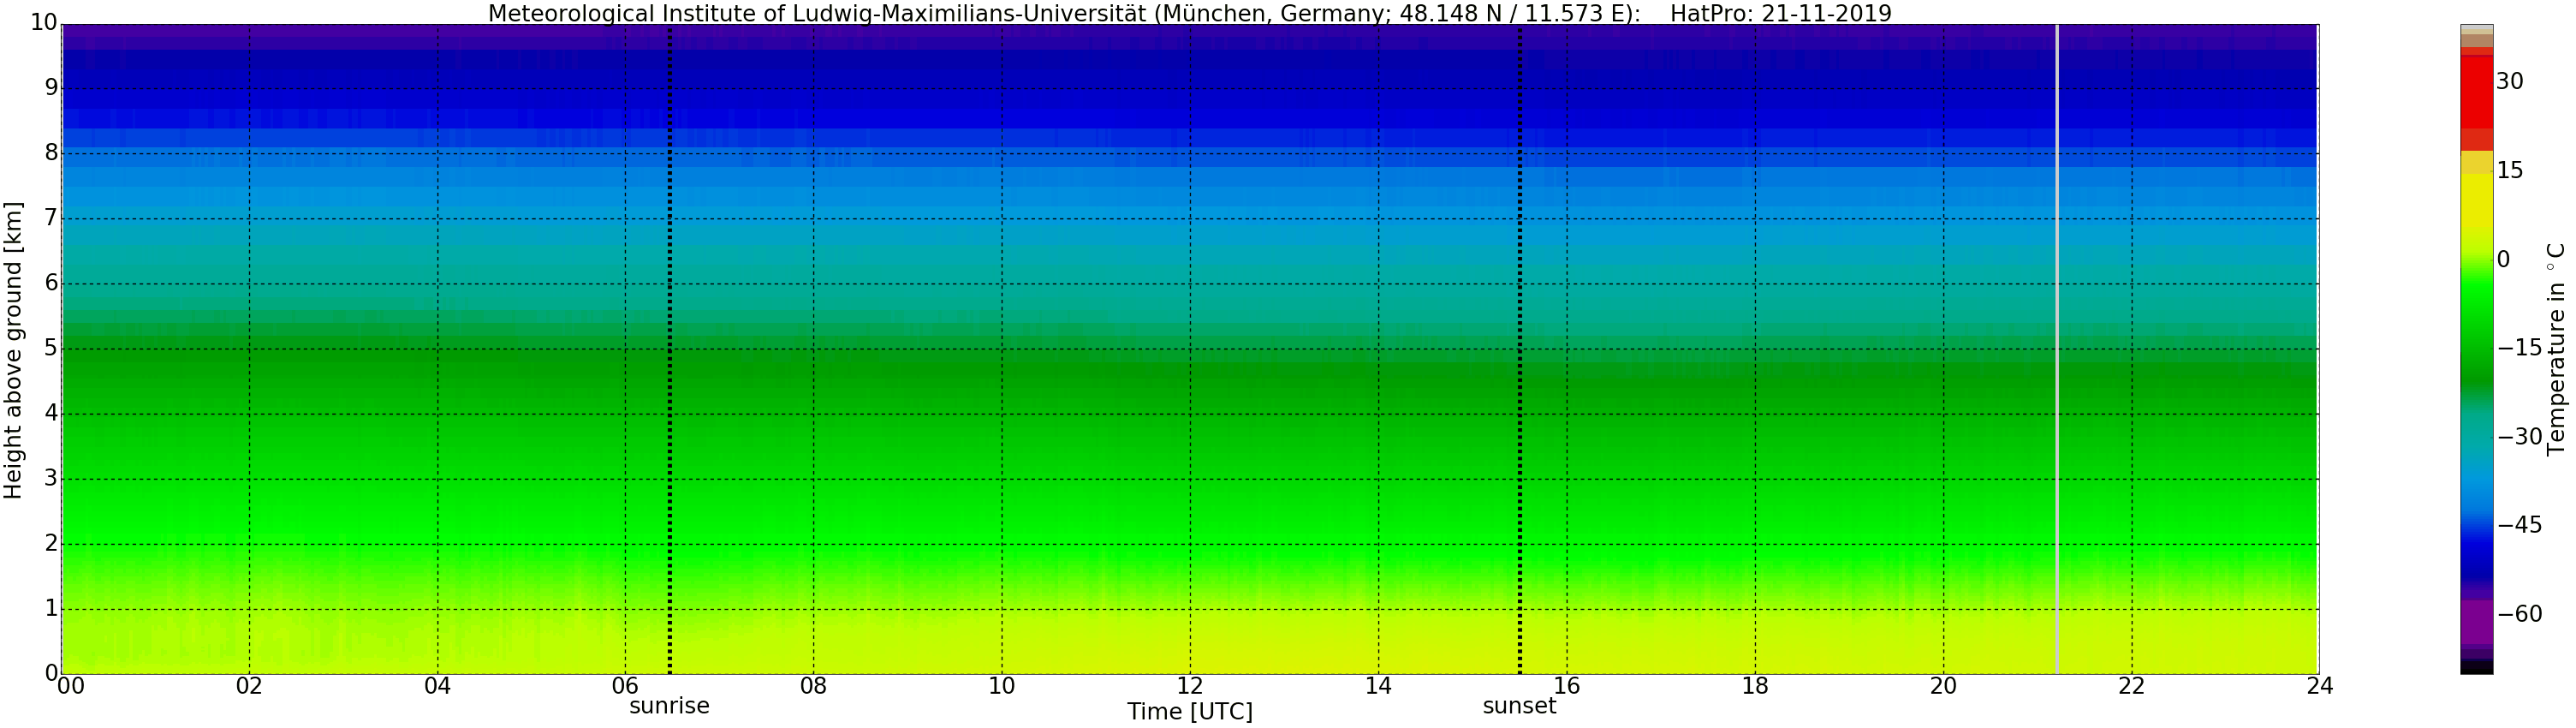Click the 'sunrise' label below the time axis
The width and height of the screenshot is (2576, 728).
tap(669, 706)
